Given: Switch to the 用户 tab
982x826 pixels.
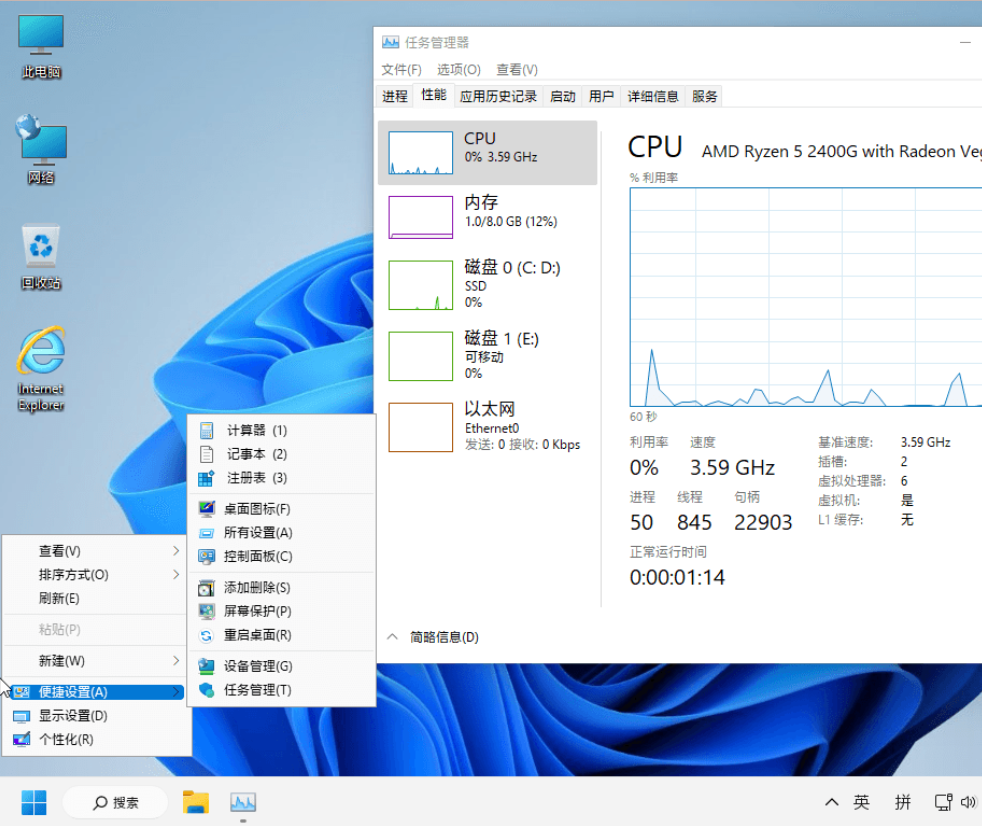Looking at the screenshot, I should (601, 96).
